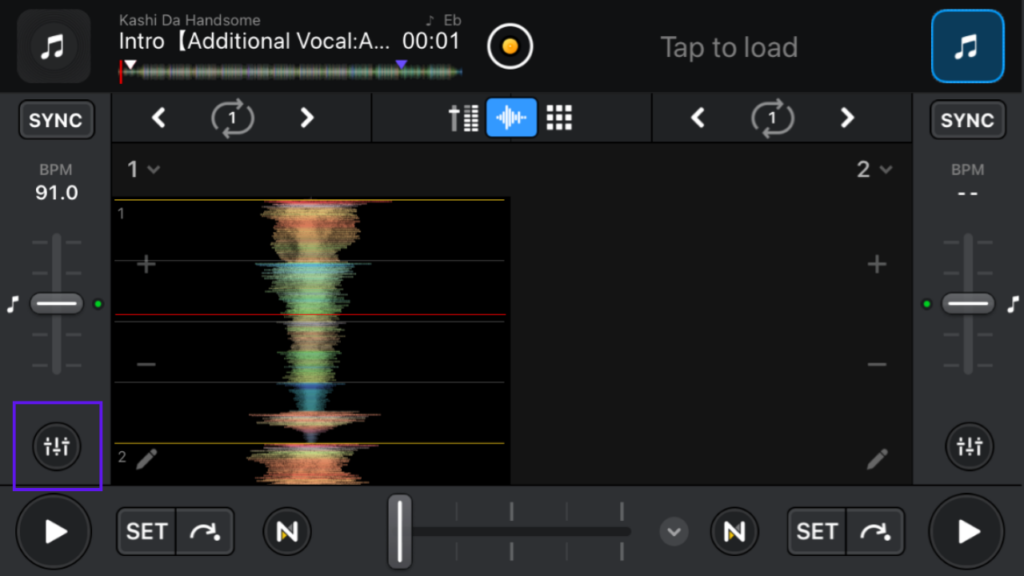
Task: Play the left deck track
Action: point(55,531)
